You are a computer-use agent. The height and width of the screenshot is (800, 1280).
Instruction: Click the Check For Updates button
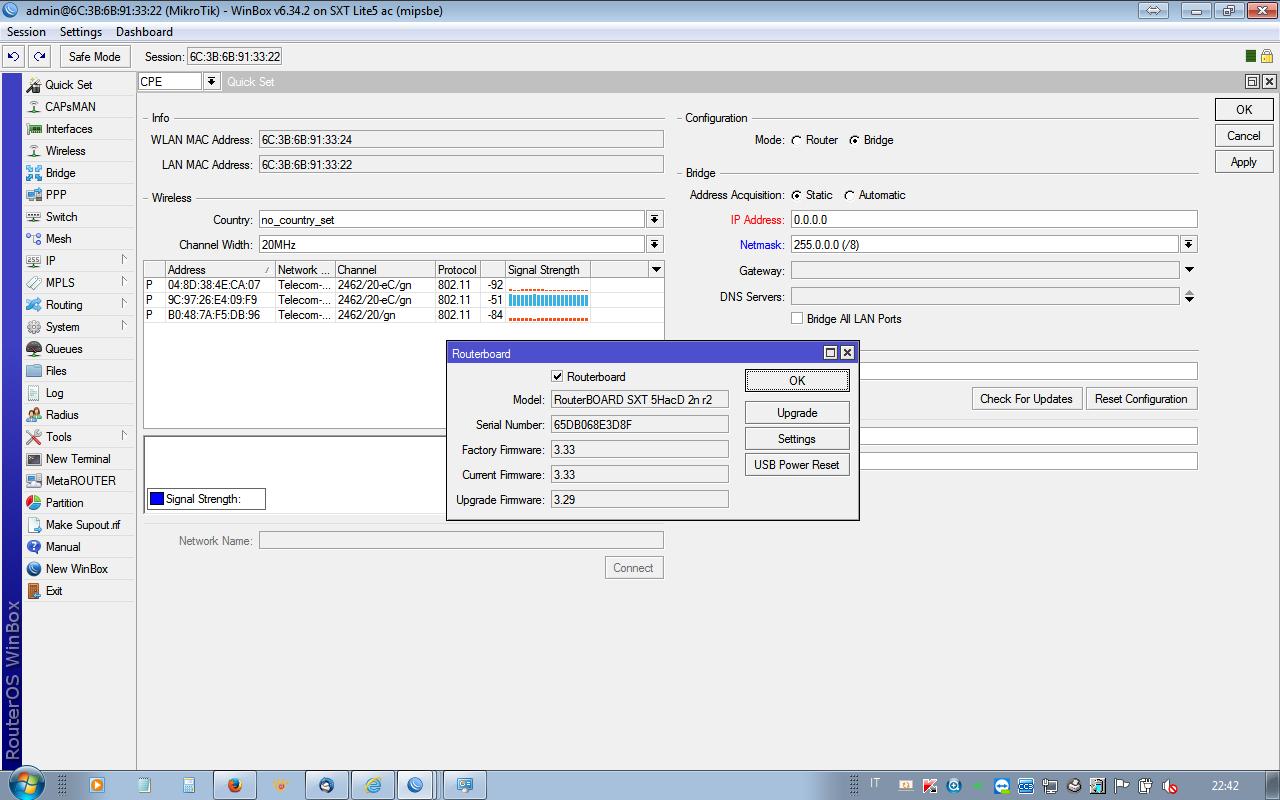tap(1026, 399)
